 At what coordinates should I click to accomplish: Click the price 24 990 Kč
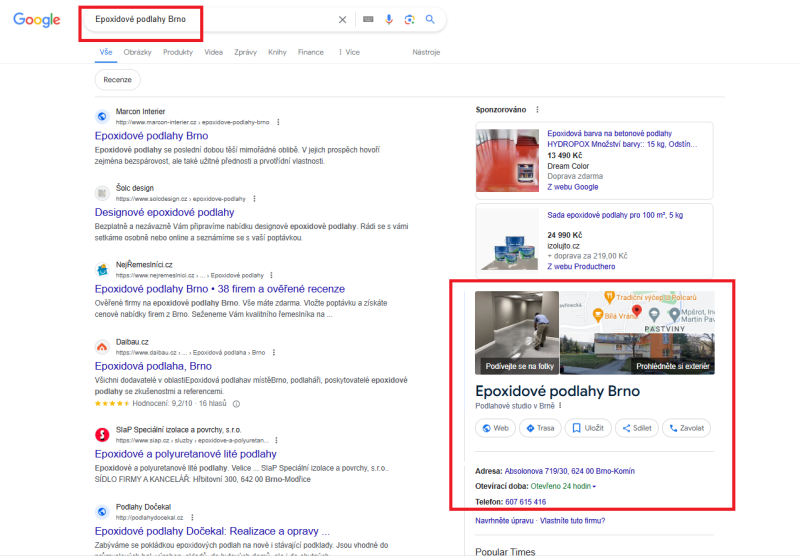(565, 235)
